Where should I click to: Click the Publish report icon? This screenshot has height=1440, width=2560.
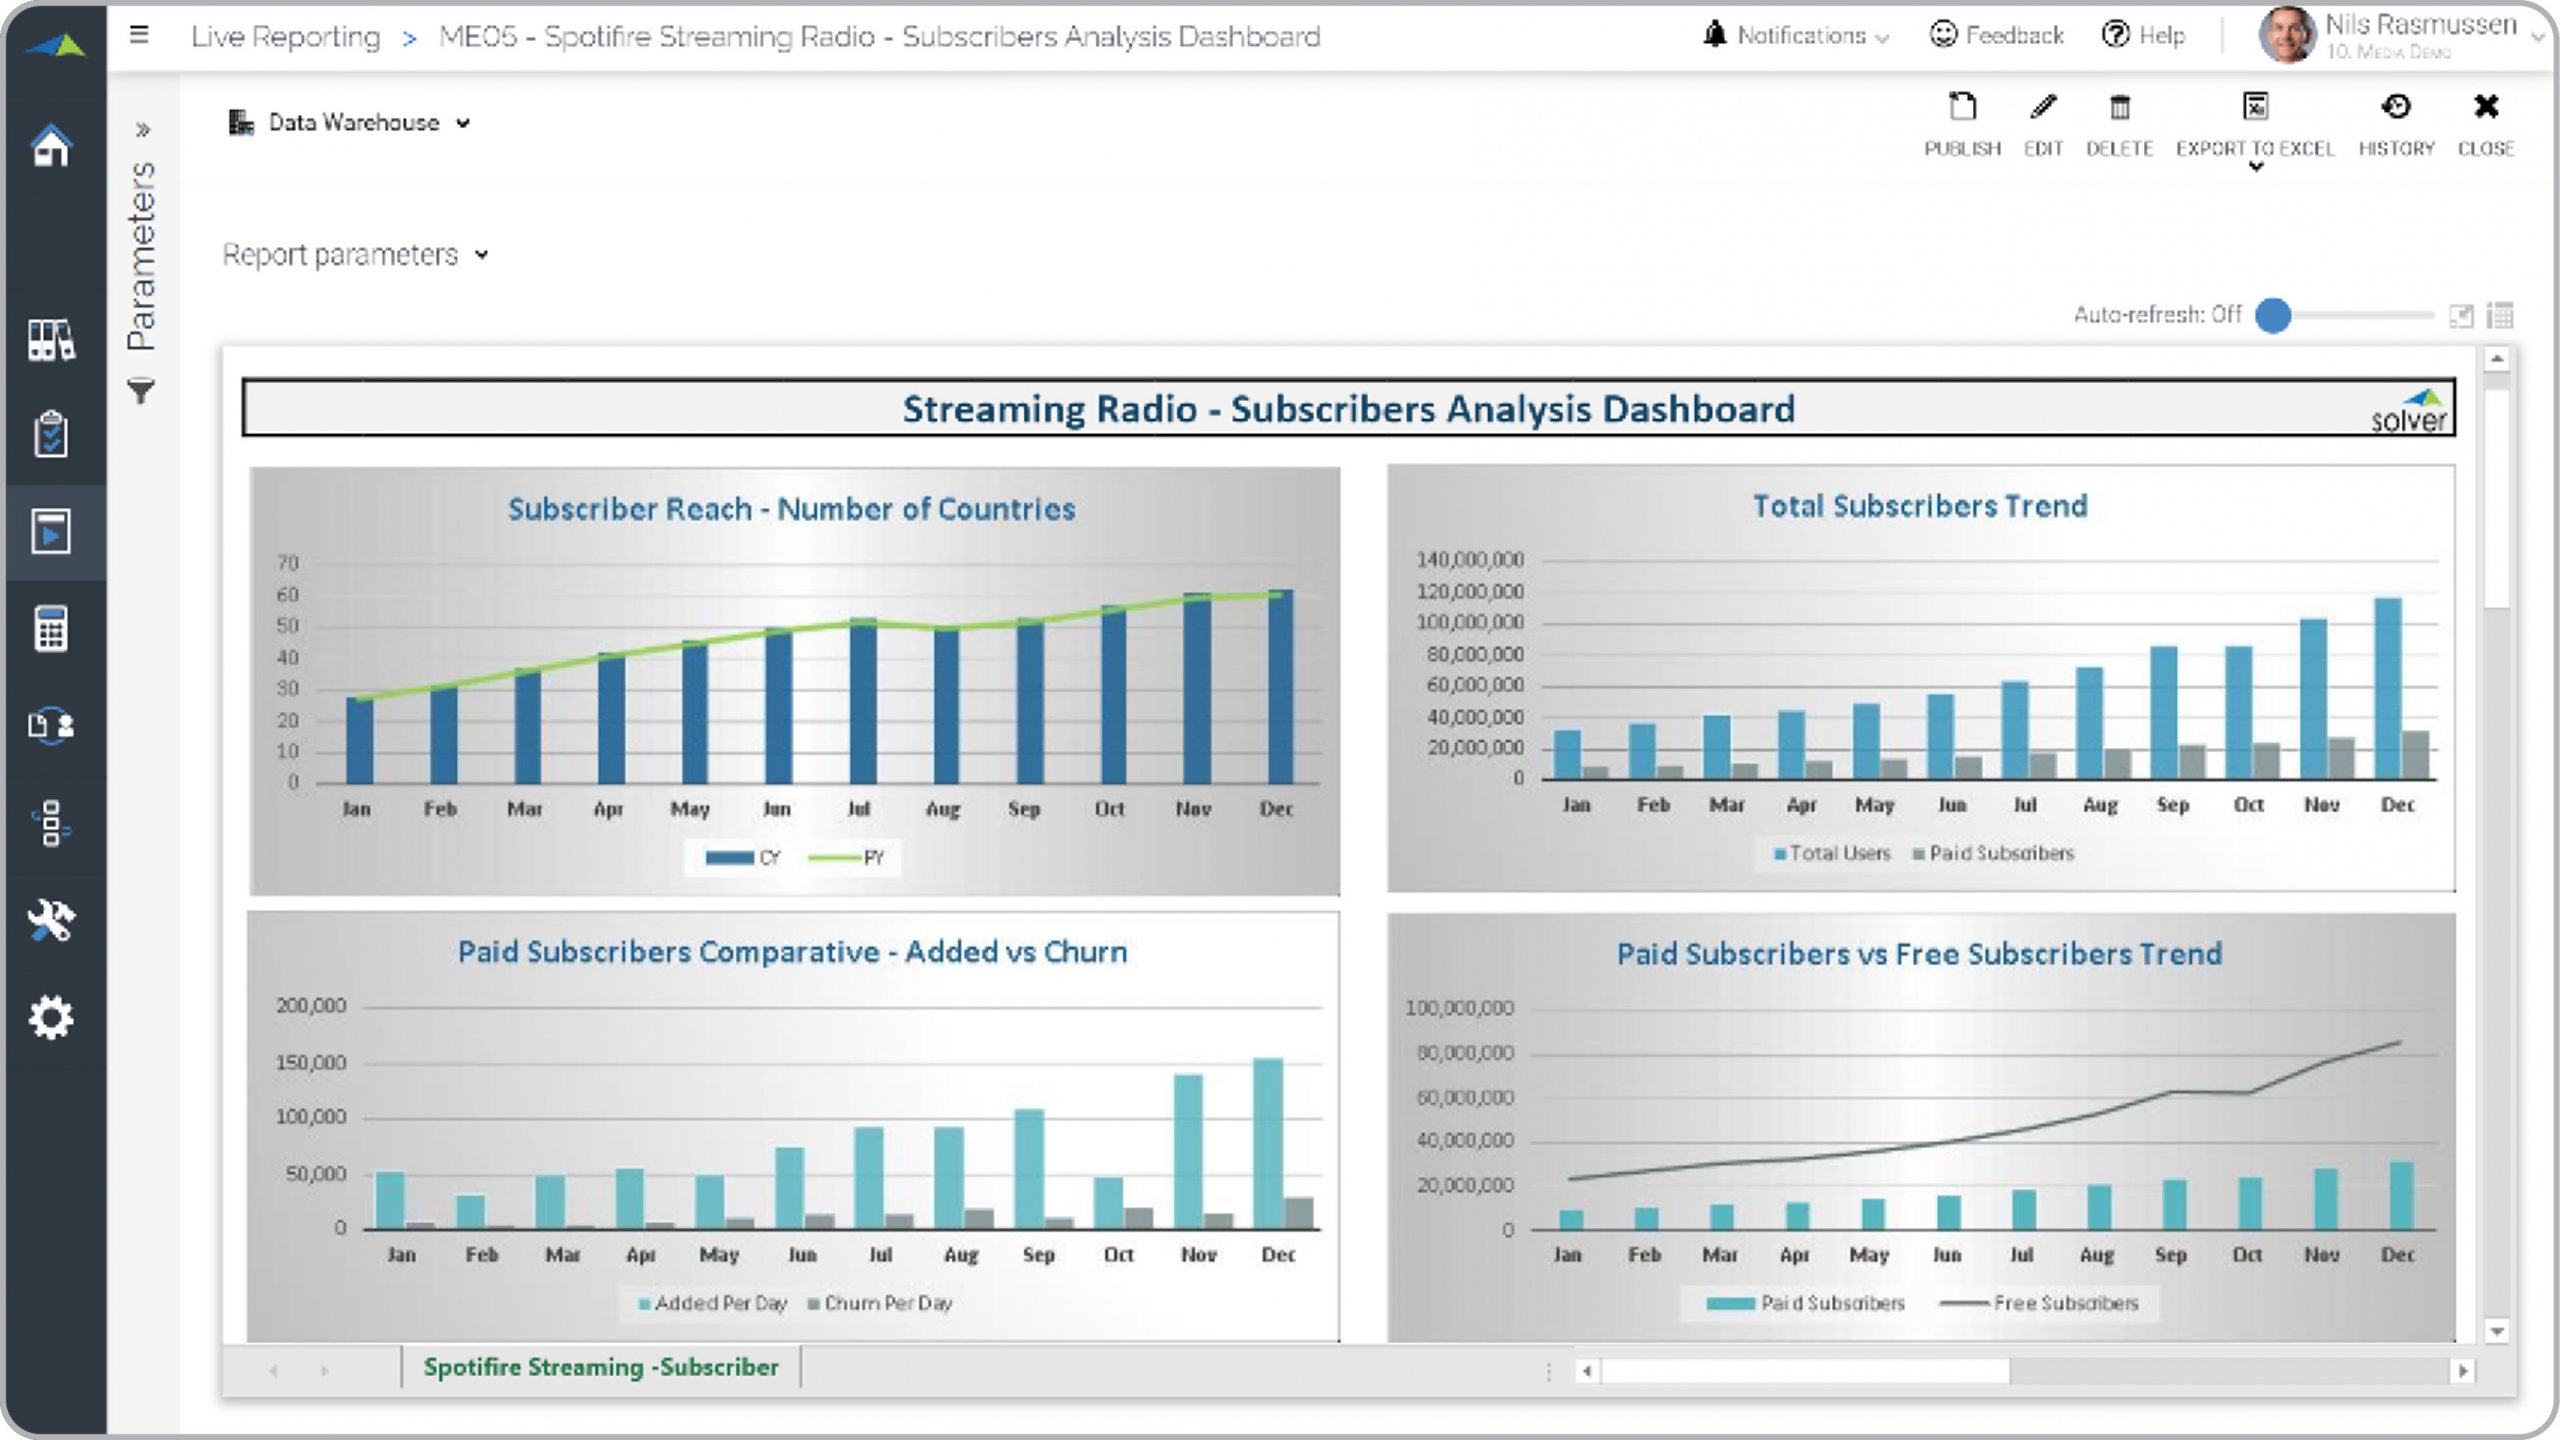pyautogui.click(x=1962, y=108)
